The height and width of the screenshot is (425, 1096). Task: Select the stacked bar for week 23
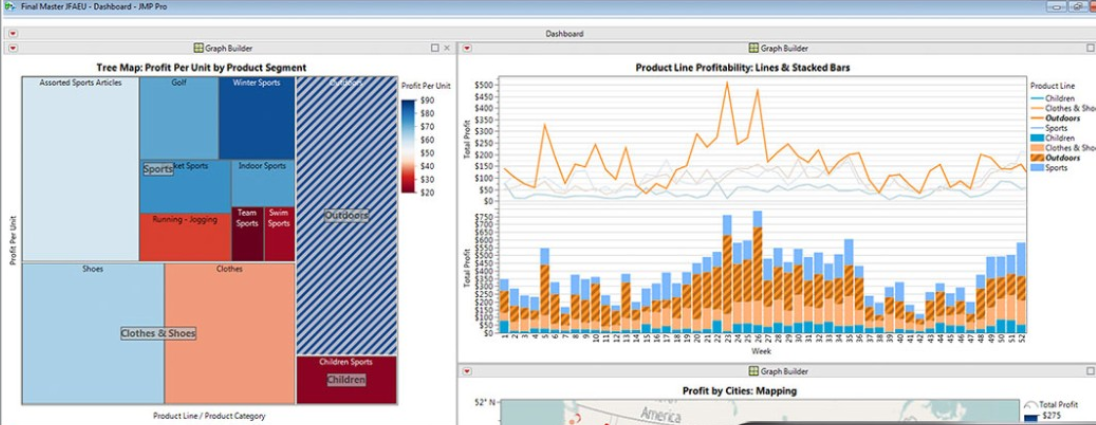click(x=727, y=273)
